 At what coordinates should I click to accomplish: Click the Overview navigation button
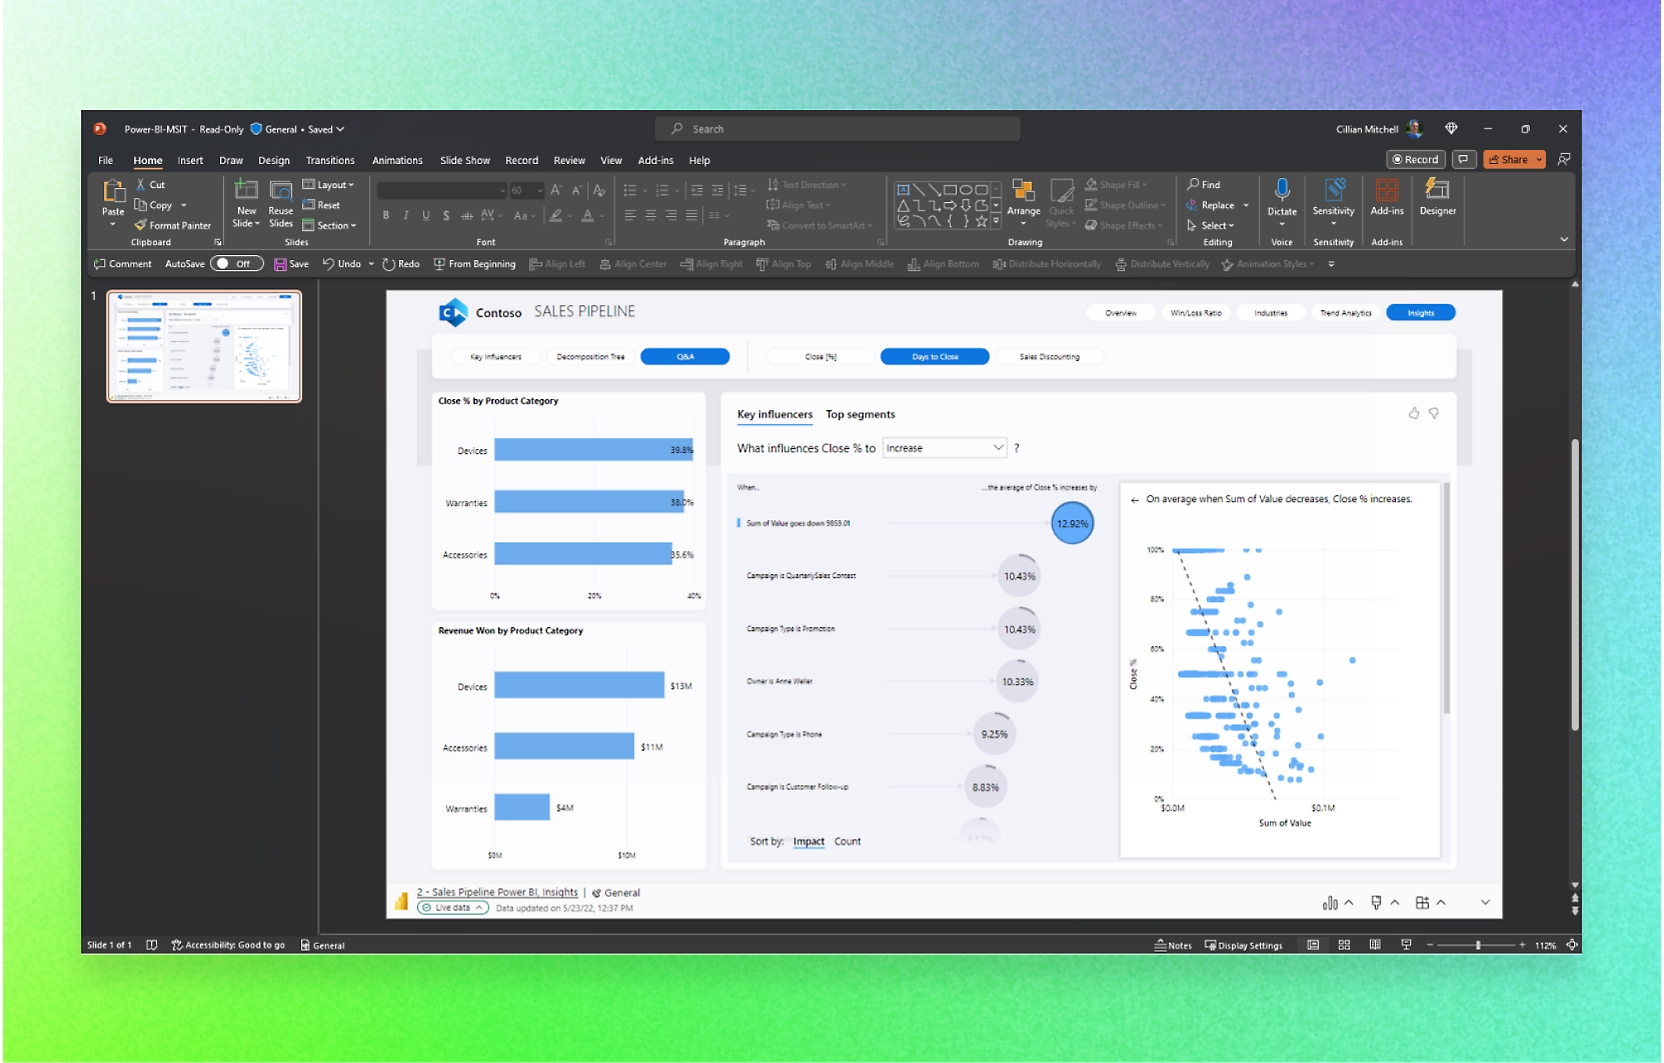point(1120,313)
